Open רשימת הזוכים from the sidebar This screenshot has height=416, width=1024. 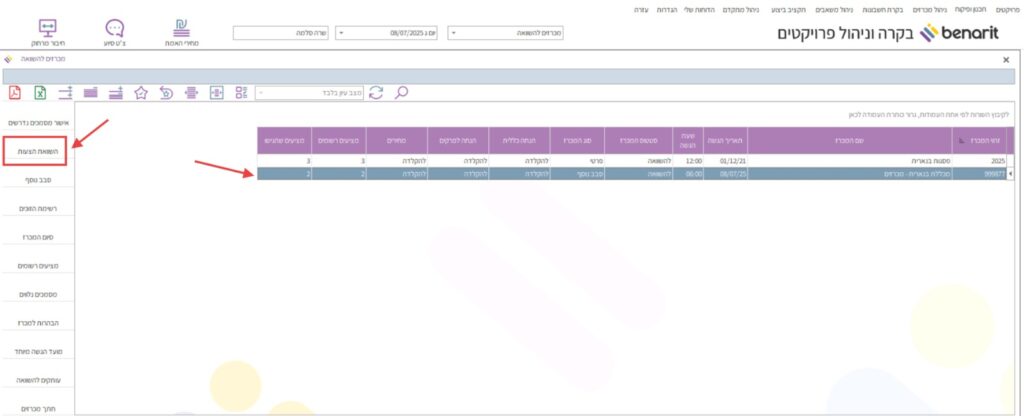coord(42,208)
